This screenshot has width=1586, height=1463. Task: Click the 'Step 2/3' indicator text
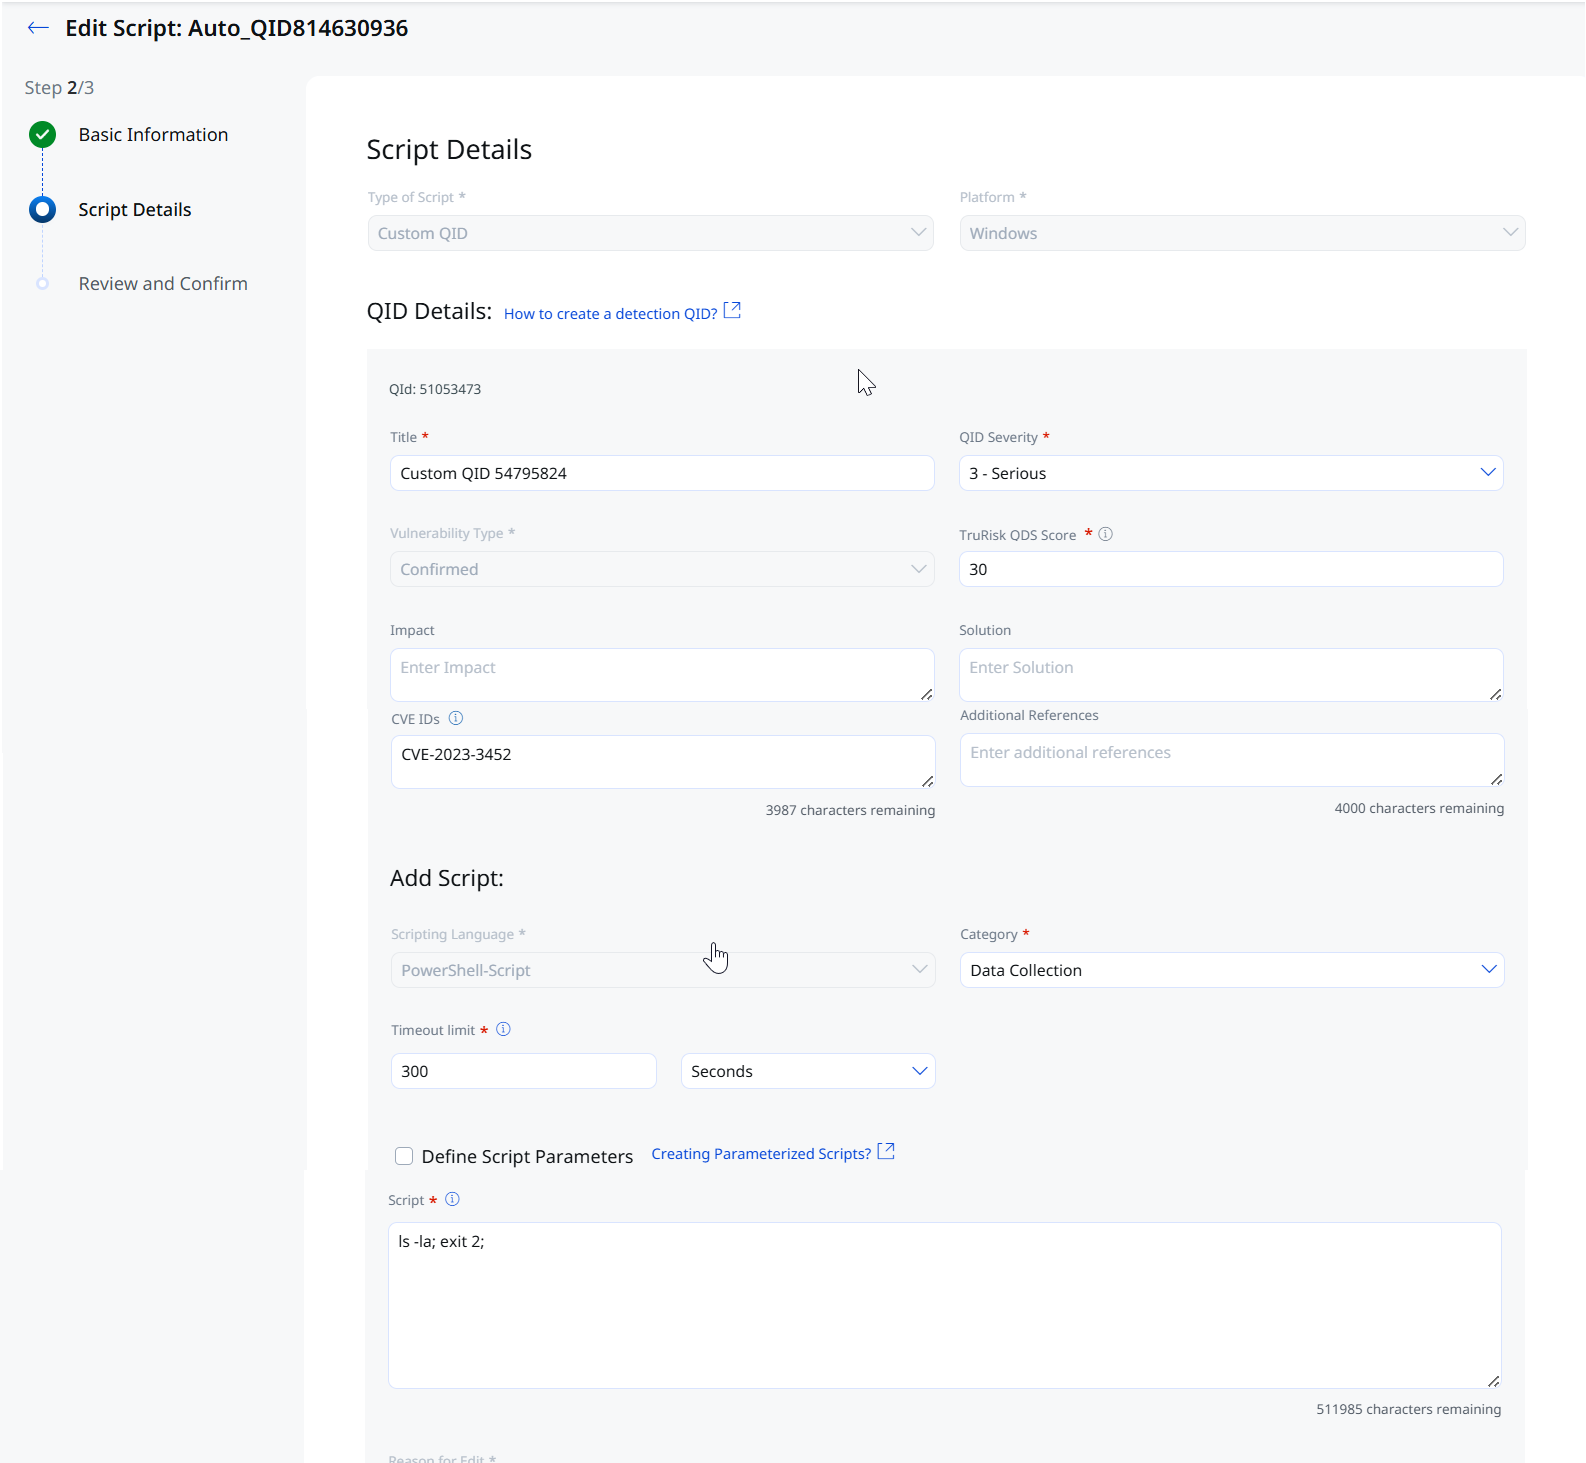coord(59,88)
